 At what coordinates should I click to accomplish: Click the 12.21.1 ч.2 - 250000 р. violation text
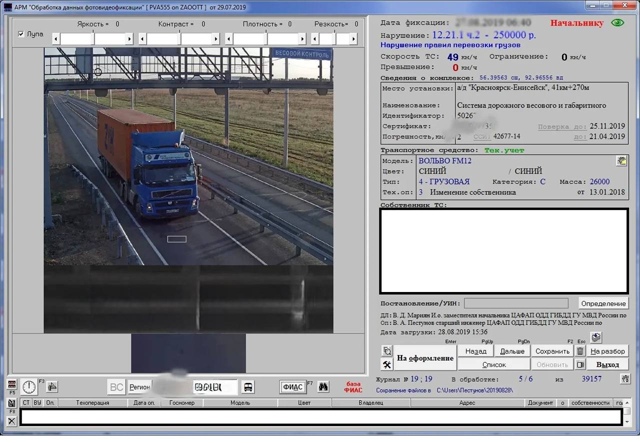pyautogui.click(x=484, y=35)
